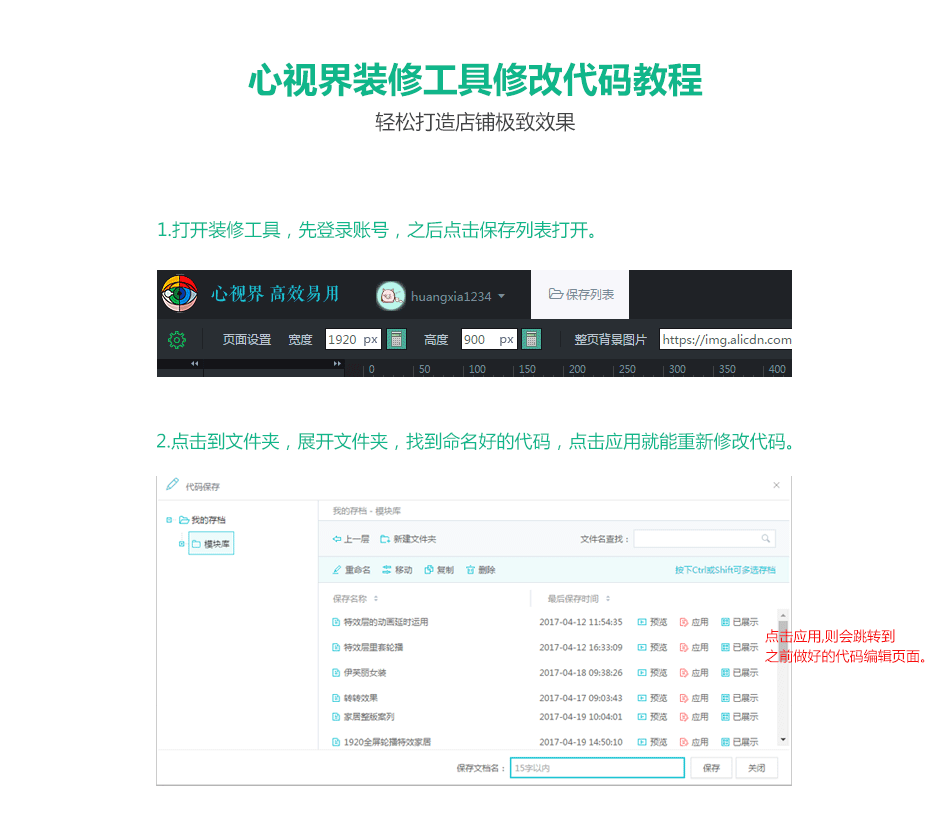Expand the 模块库 tree node toggle

(181, 544)
